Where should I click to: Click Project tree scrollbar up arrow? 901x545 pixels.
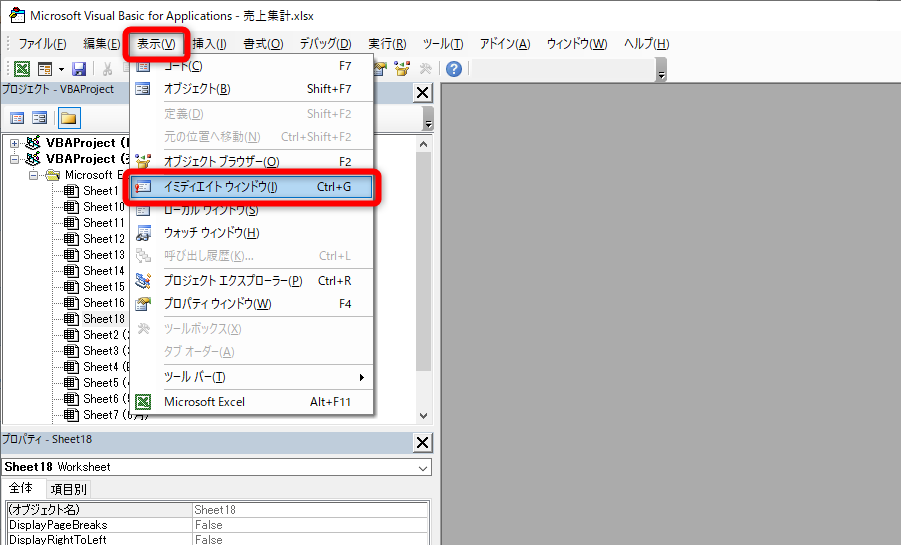pos(423,144)
